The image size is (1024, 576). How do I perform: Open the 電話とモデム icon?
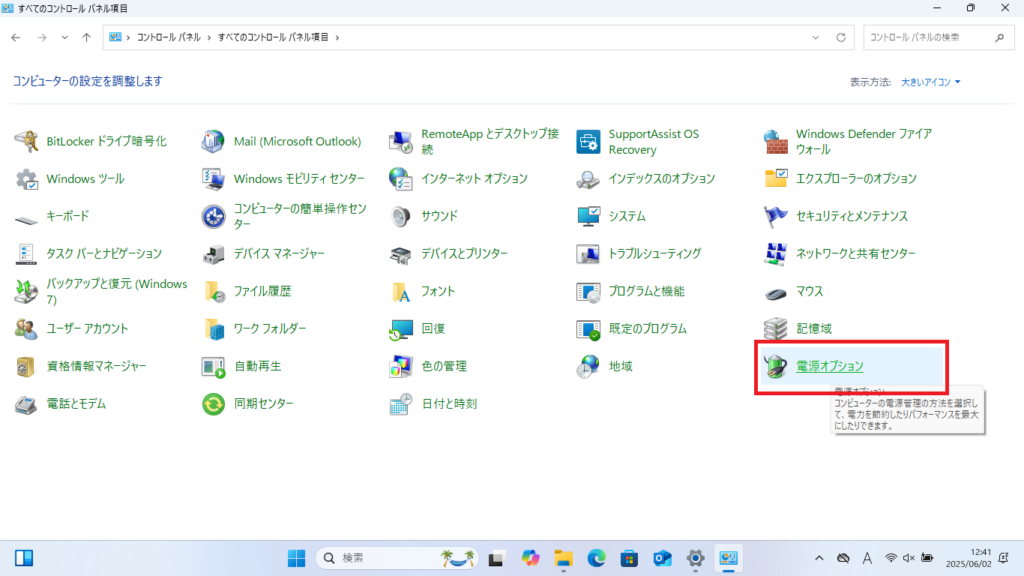pos(26,404)
